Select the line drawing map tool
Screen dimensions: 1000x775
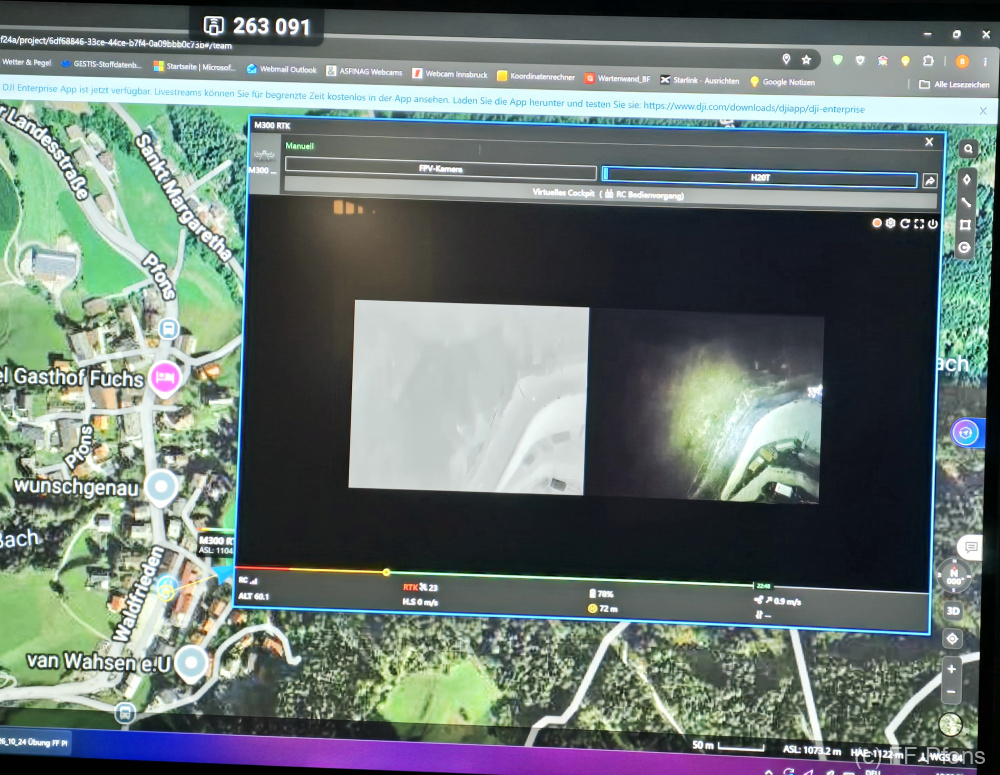[966, 202]
